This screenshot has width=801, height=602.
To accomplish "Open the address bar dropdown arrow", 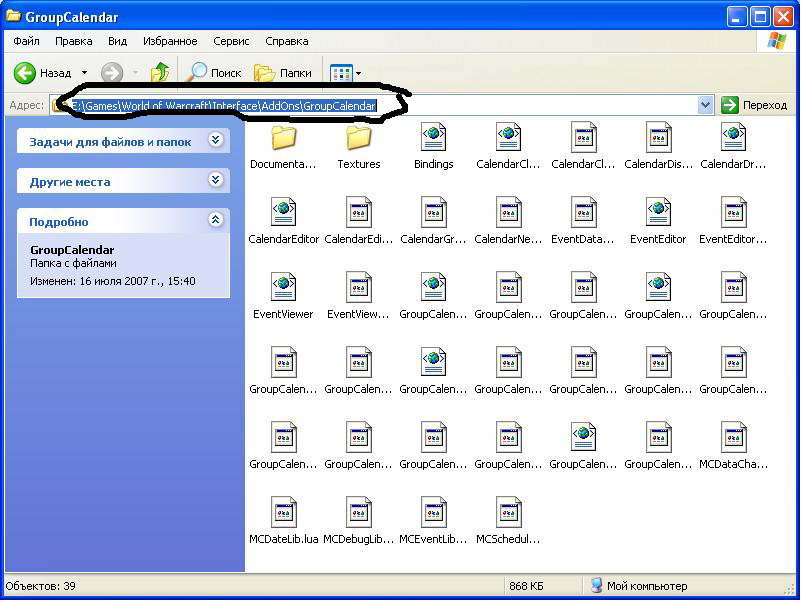I will coord(705,105).
